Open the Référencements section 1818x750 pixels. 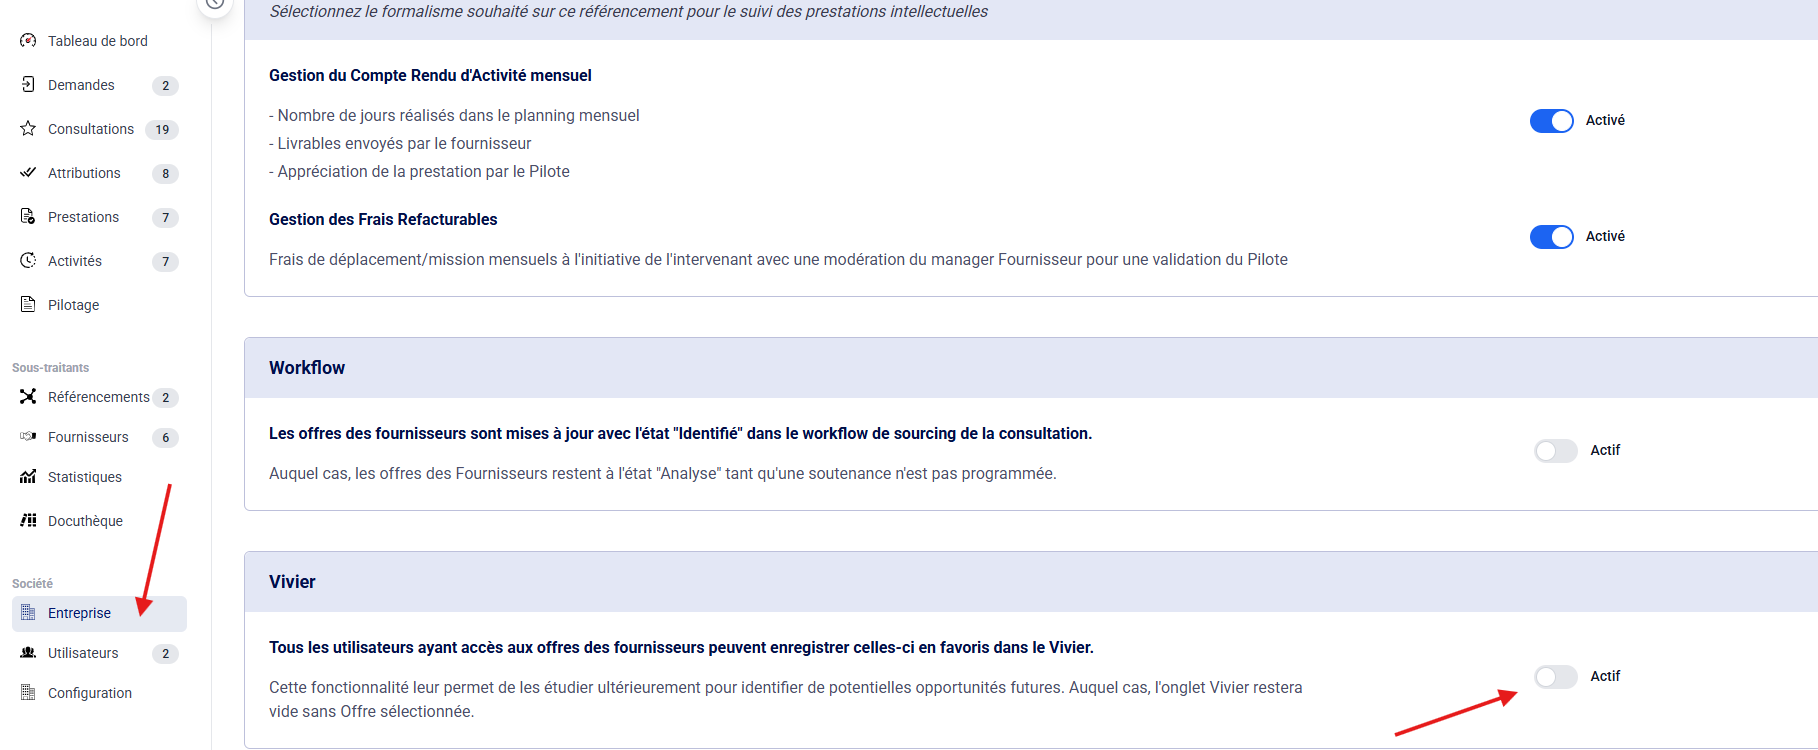tap(98, 397)
